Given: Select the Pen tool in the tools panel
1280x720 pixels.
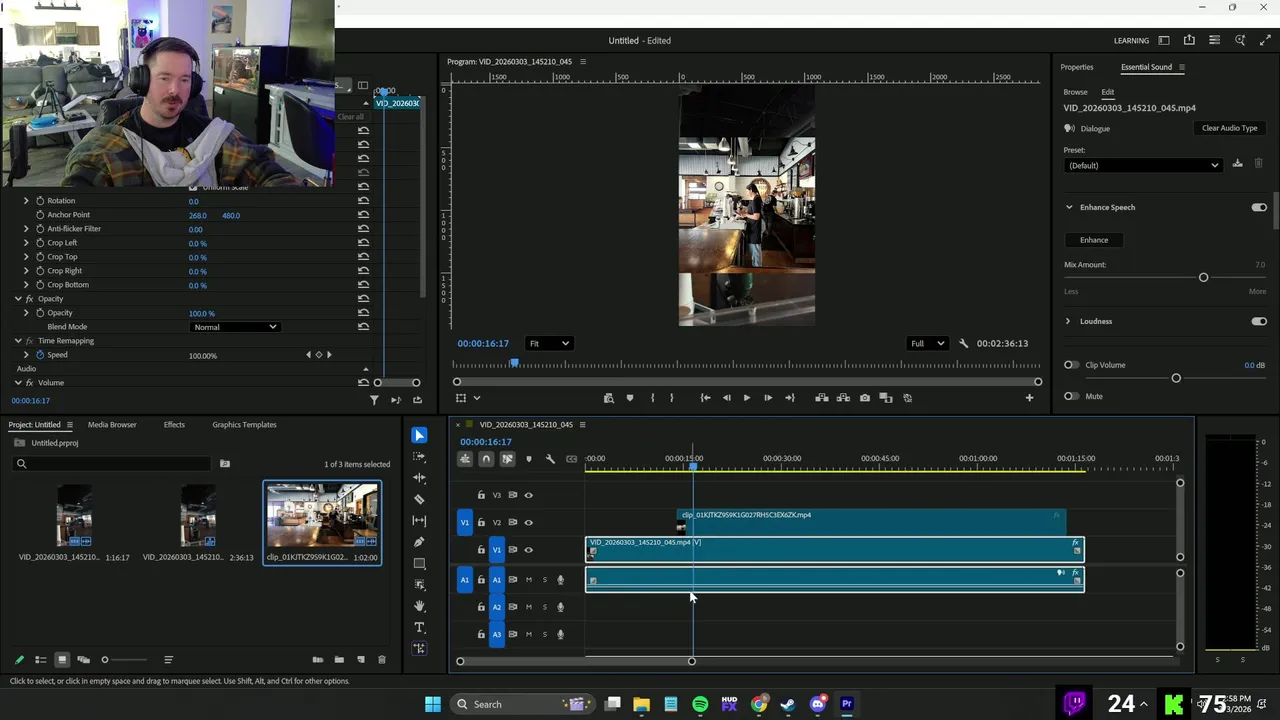Looking at the screenshot, I should pyautogui.click(x=419, y=542).
